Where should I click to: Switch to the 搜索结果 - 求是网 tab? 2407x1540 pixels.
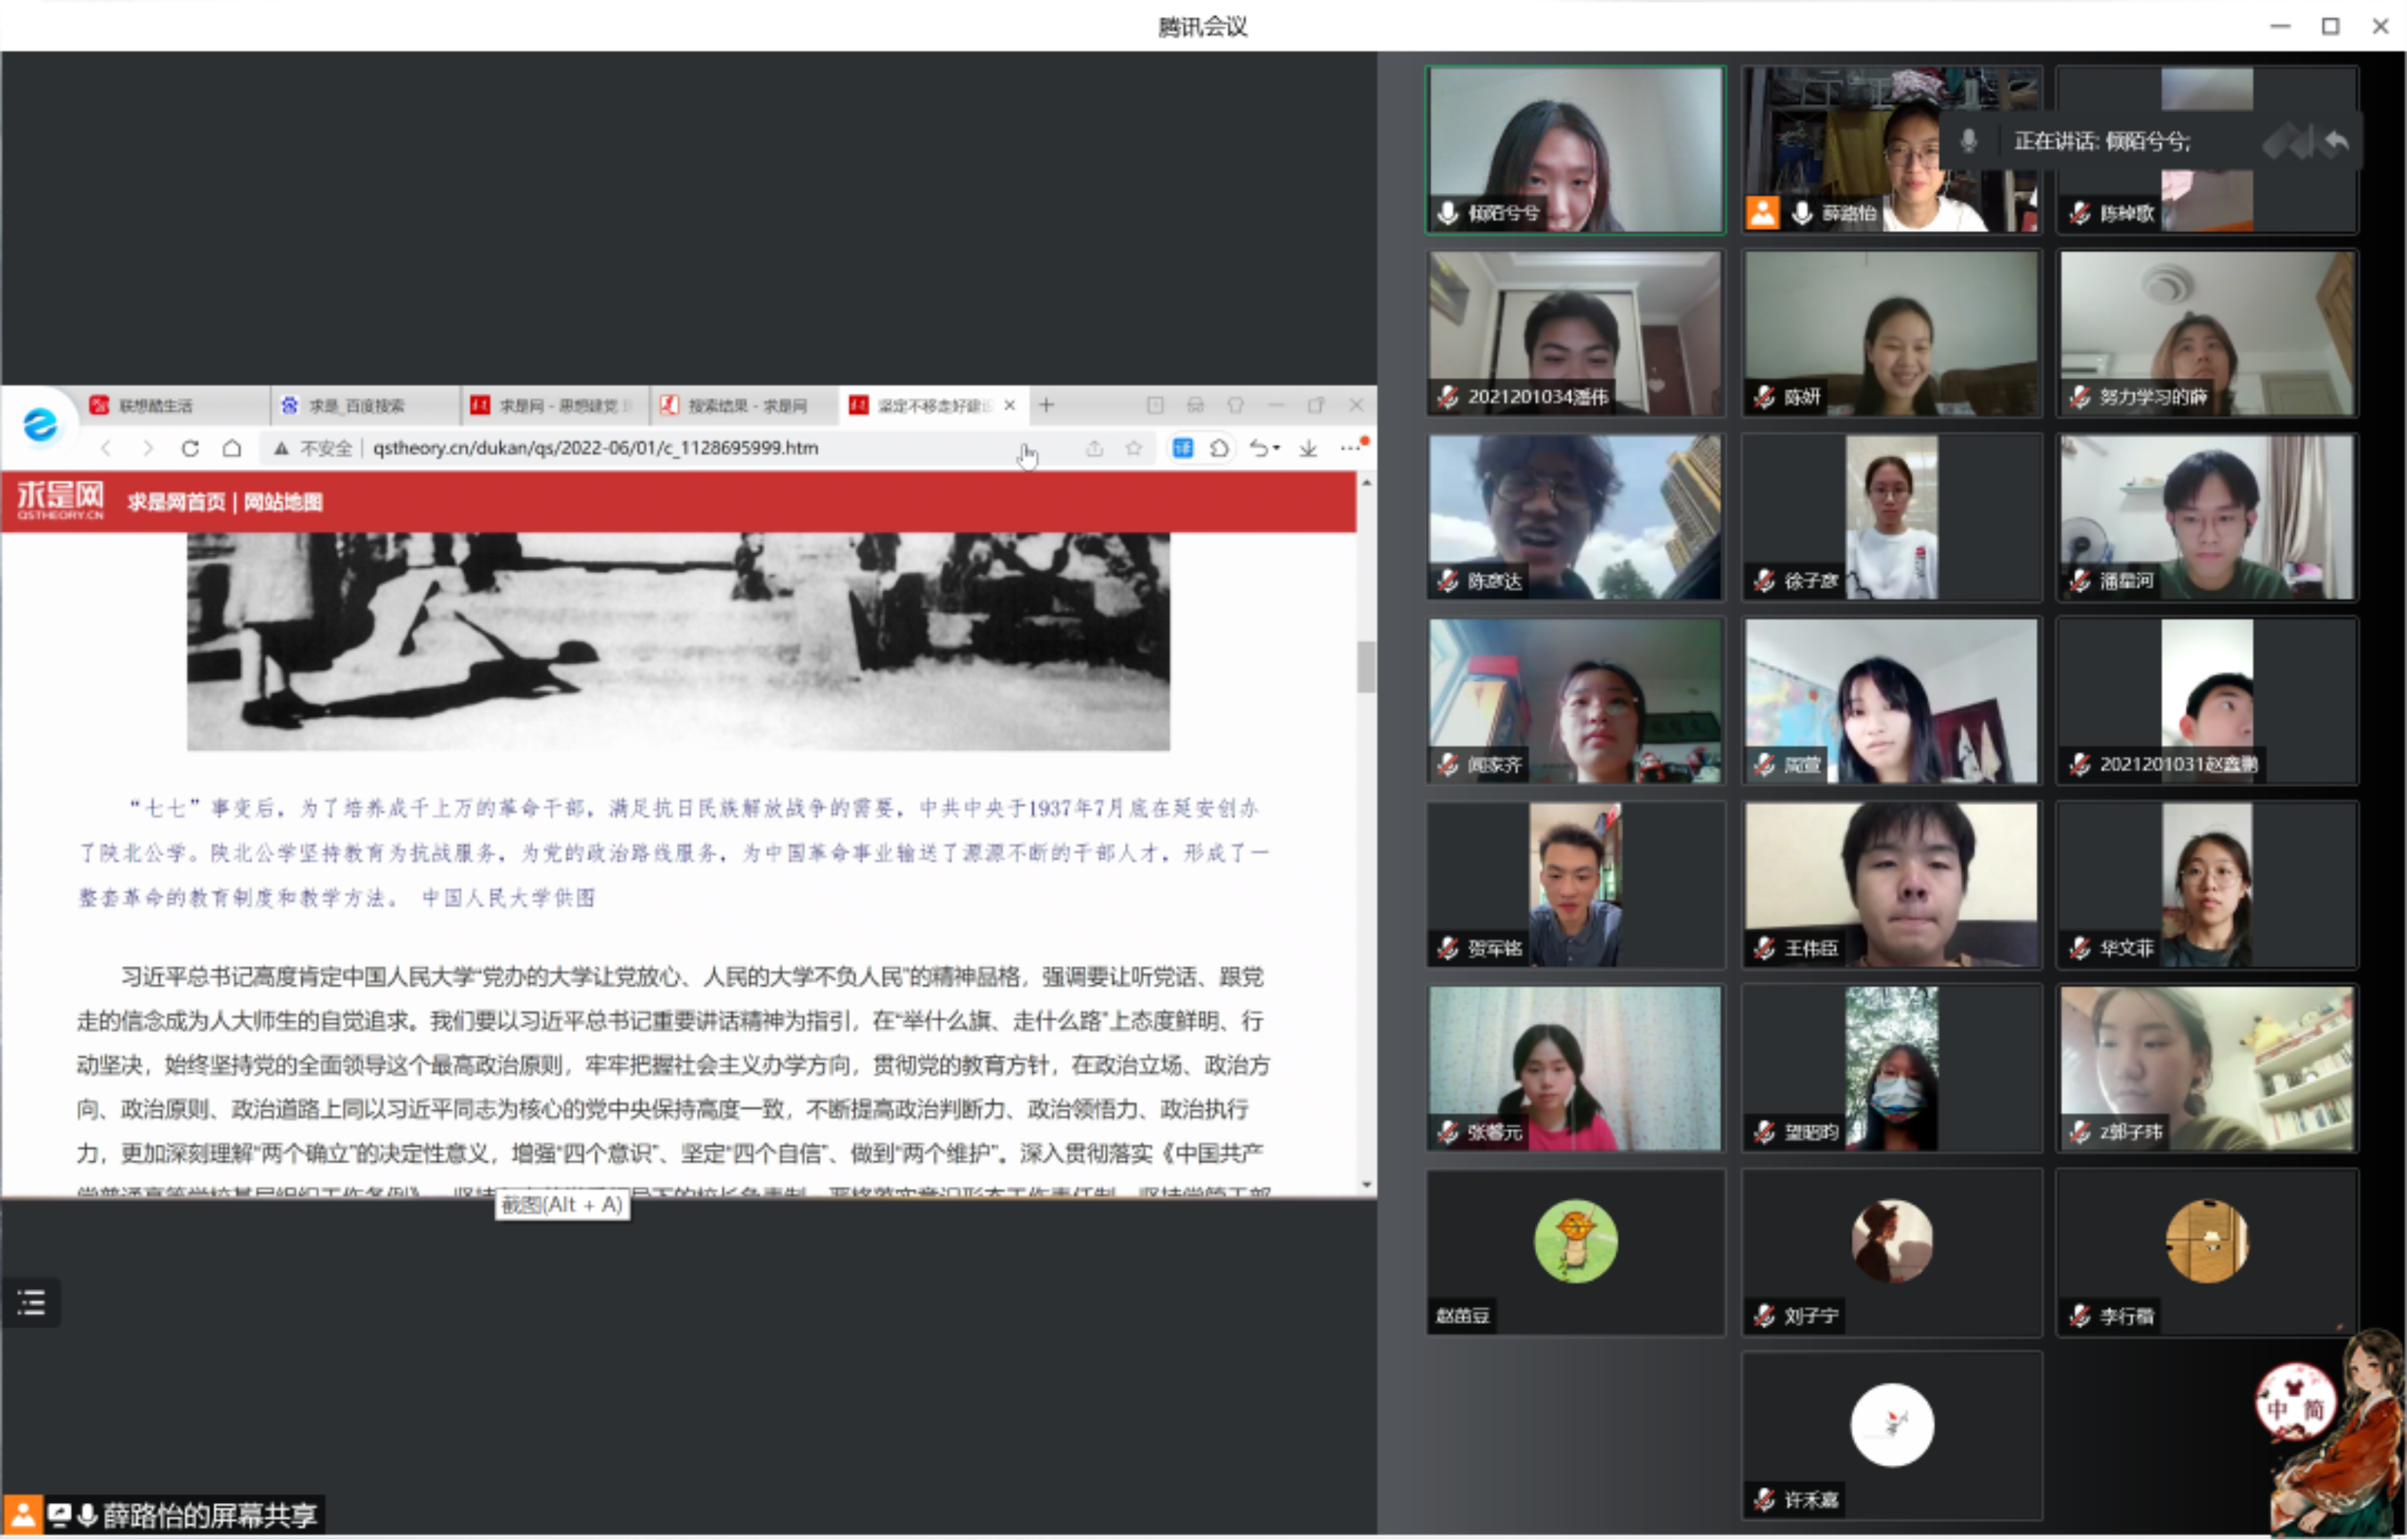point(746,405)
